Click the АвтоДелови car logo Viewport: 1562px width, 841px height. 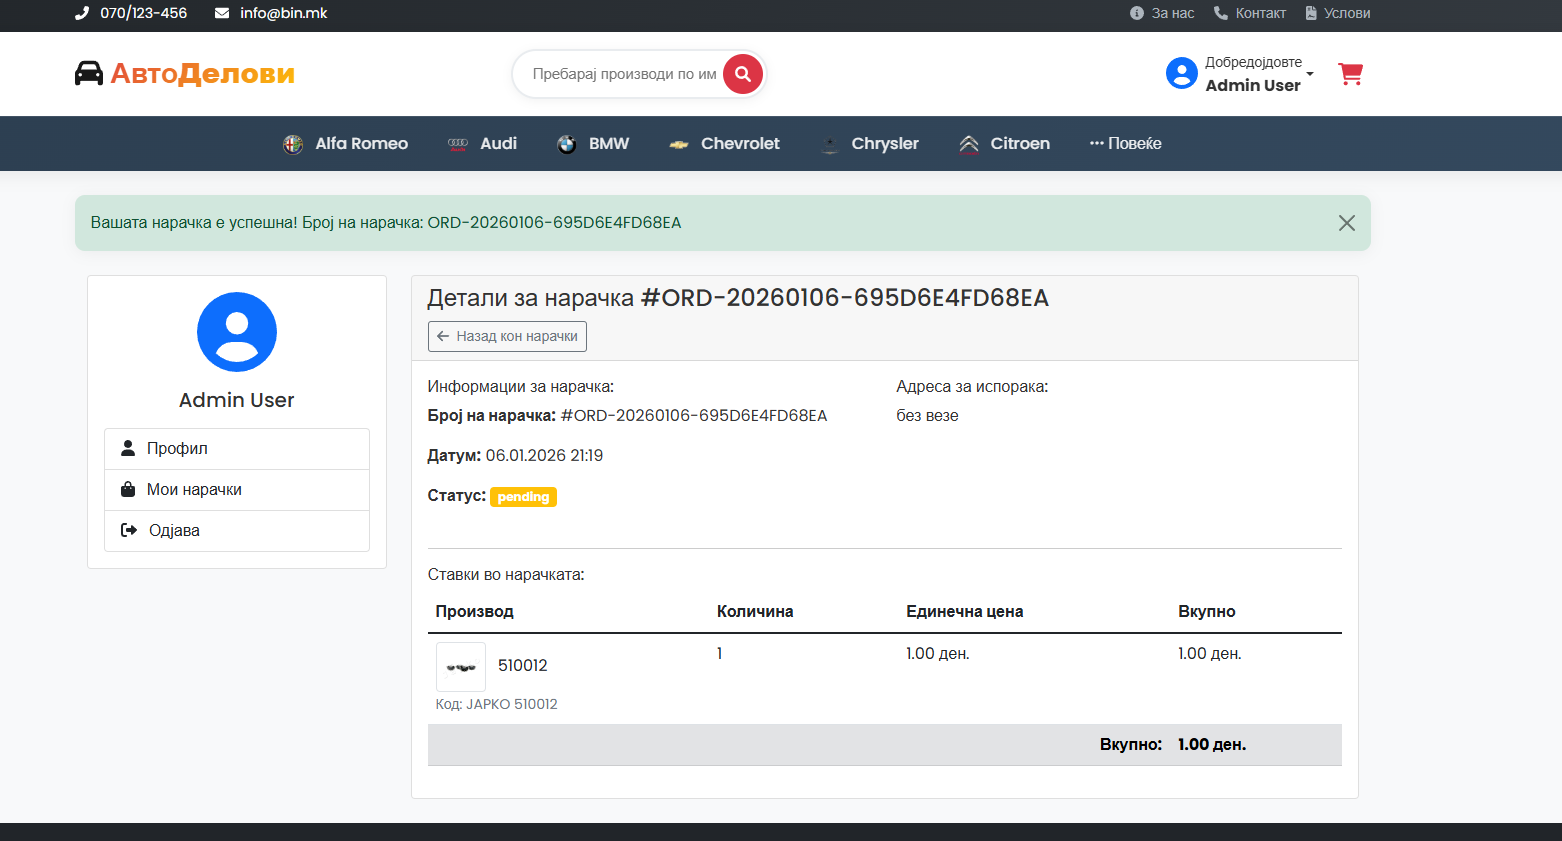pyautogui.click(x=91, y=72)
